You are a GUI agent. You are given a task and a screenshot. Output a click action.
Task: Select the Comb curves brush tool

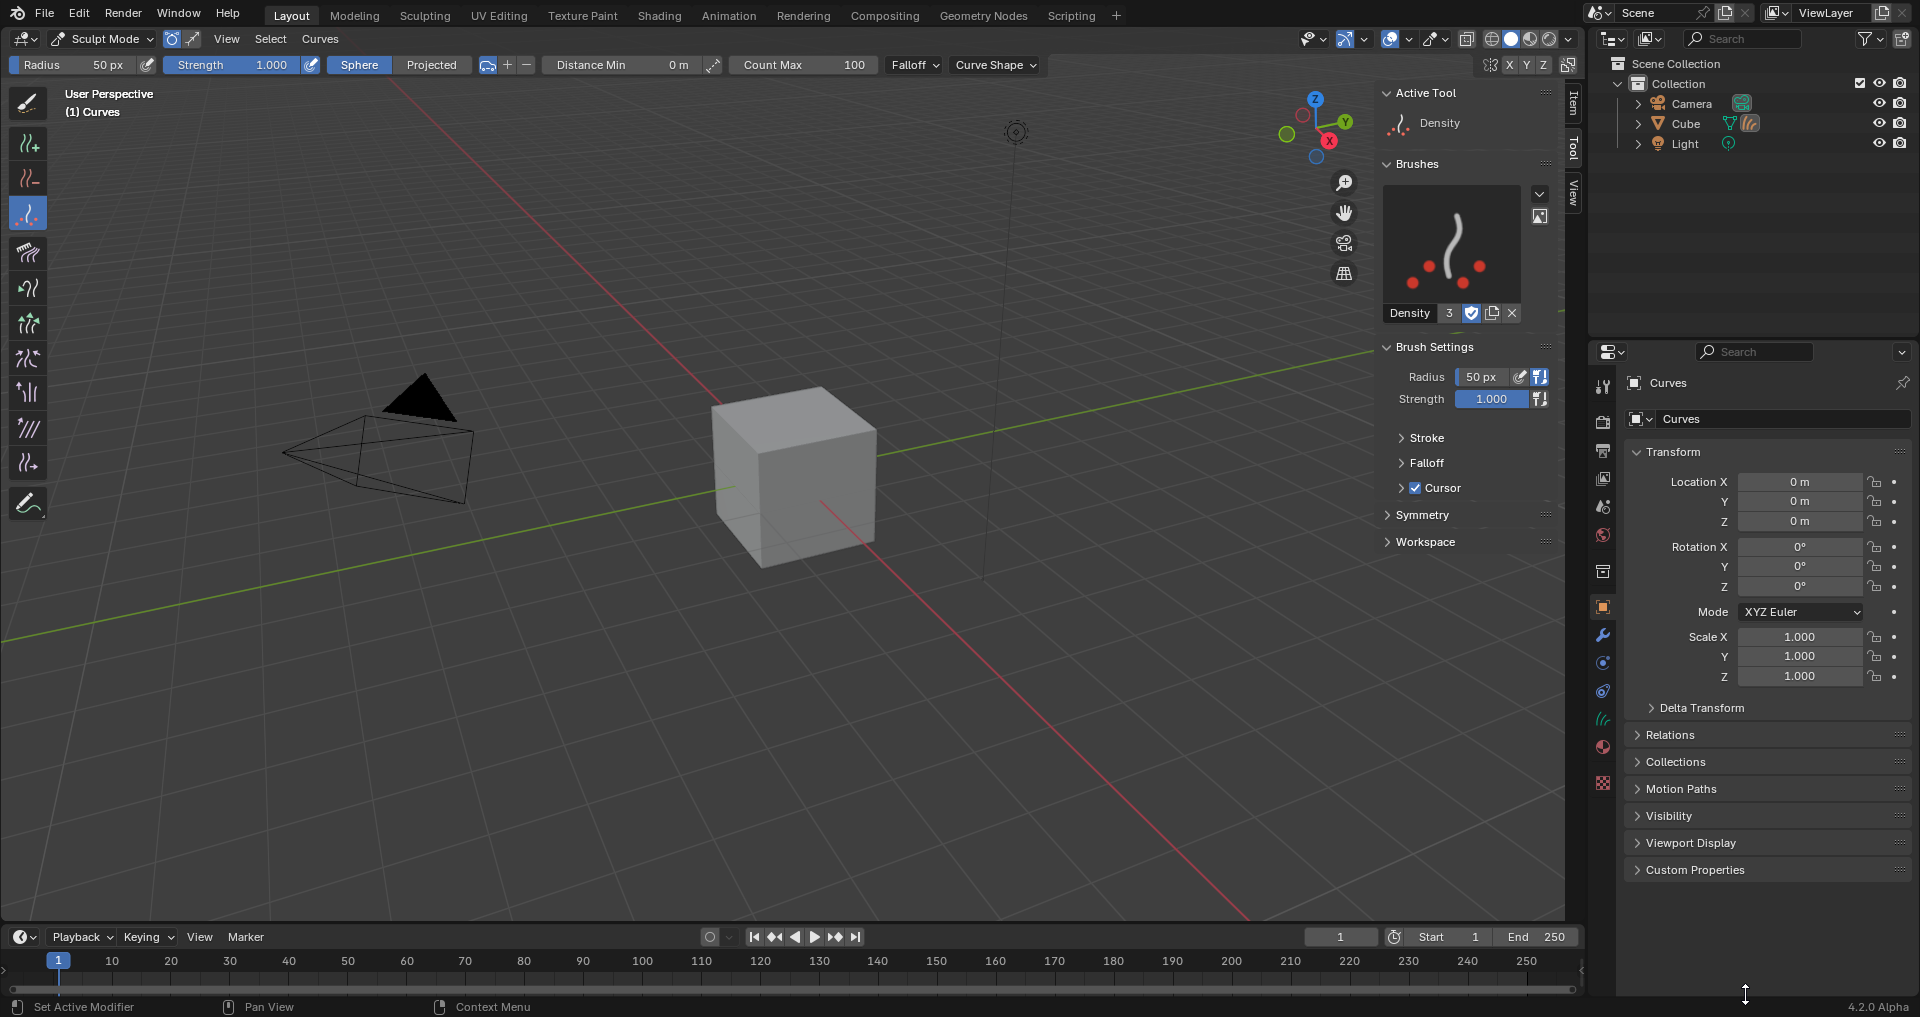pos(28,253)
